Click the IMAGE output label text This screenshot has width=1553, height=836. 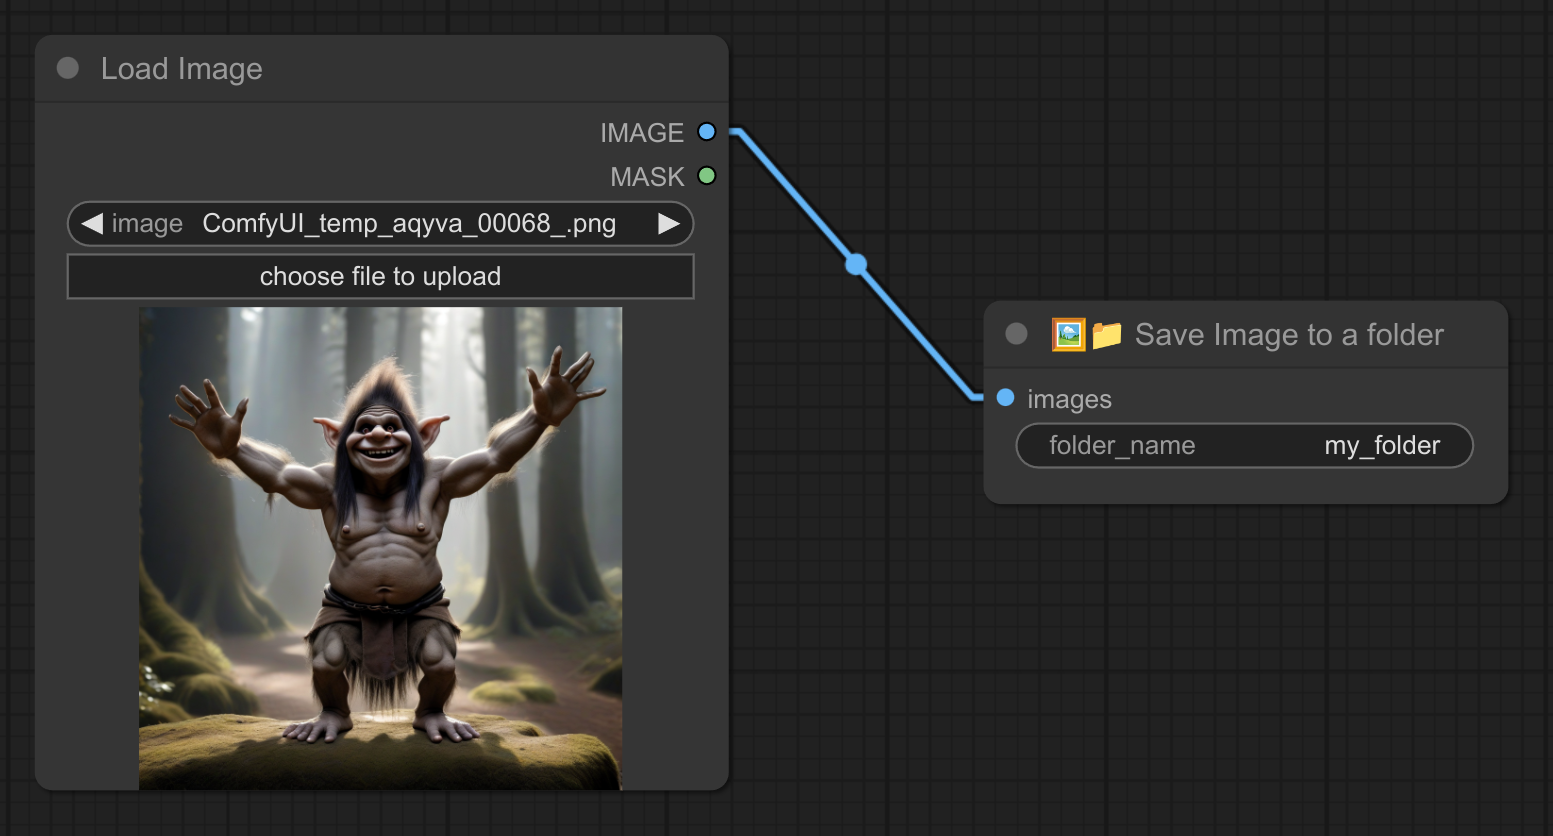click(x=641, y=133)
